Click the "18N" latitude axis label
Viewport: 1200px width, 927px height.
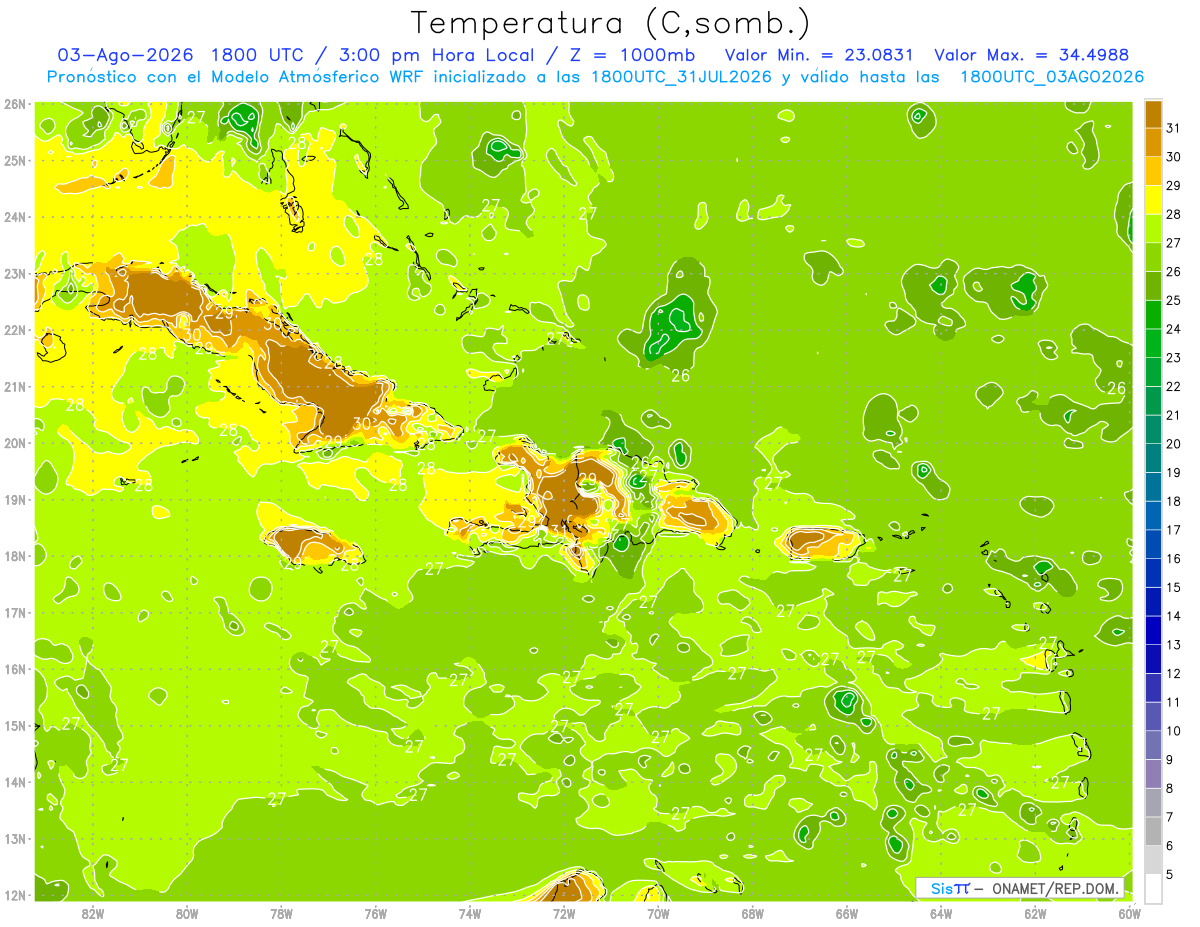point(15,556)
